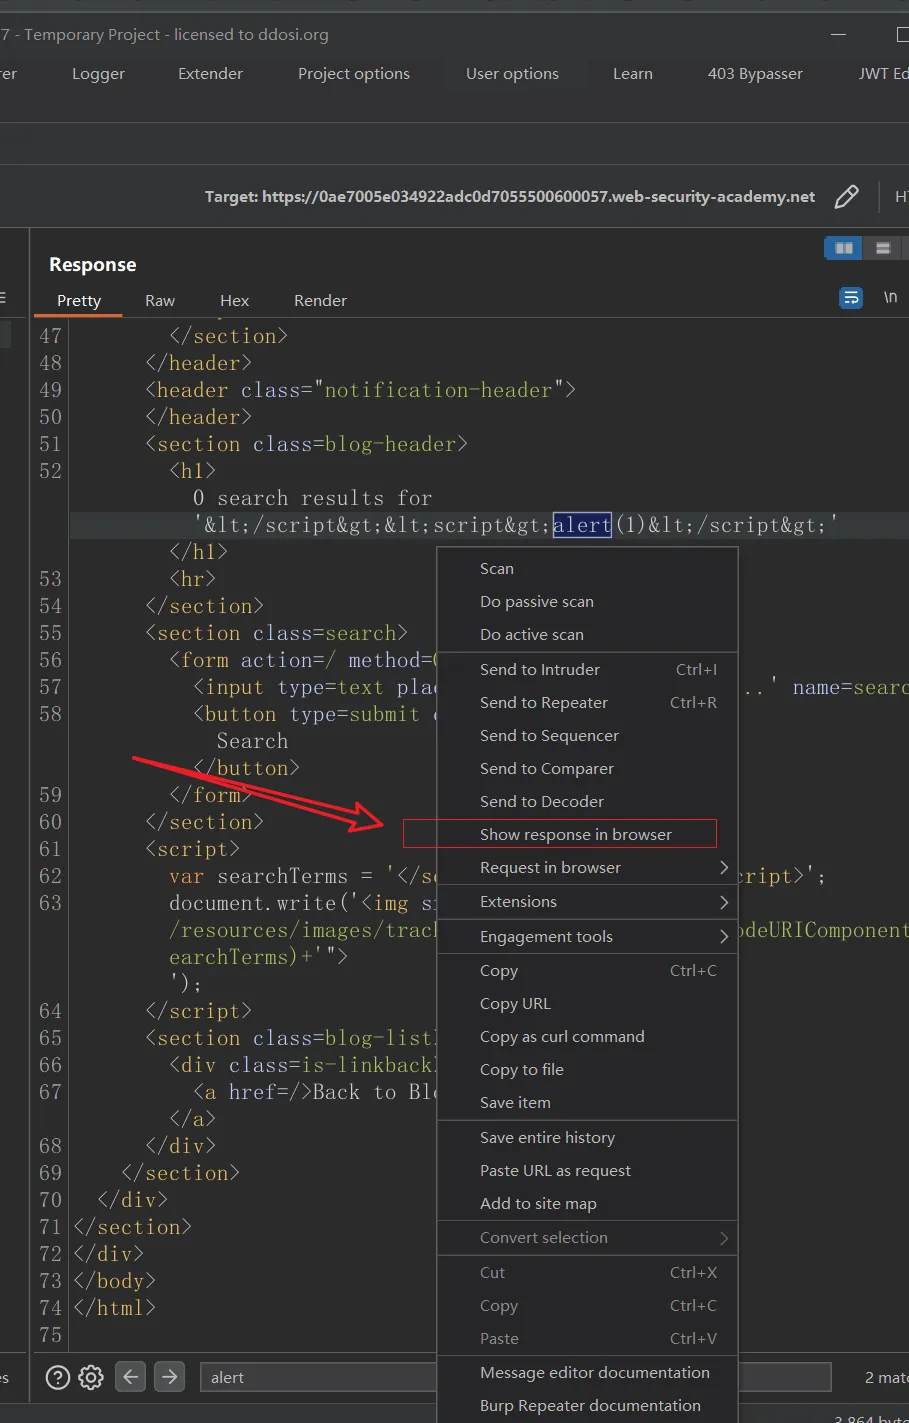Switch to top-bottom layout icon

point(883,248)
